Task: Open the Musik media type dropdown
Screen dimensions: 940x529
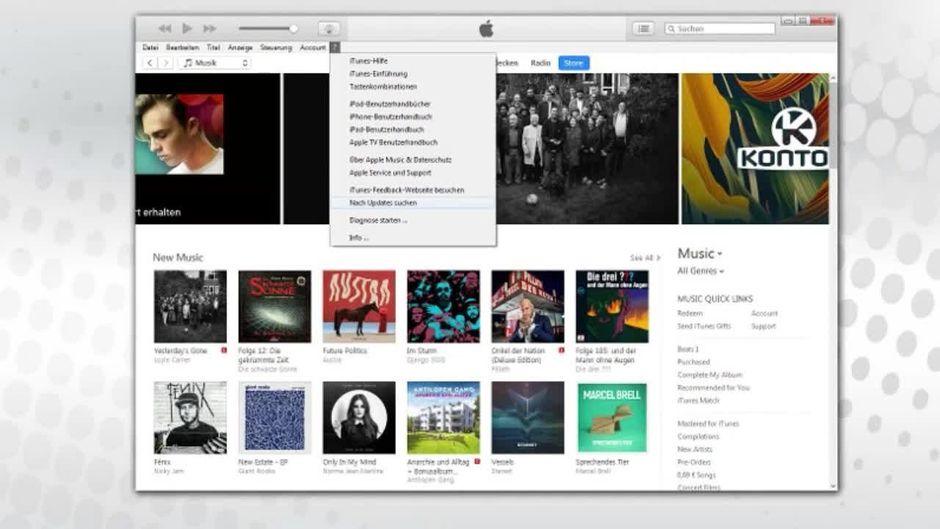Action: 215,63
